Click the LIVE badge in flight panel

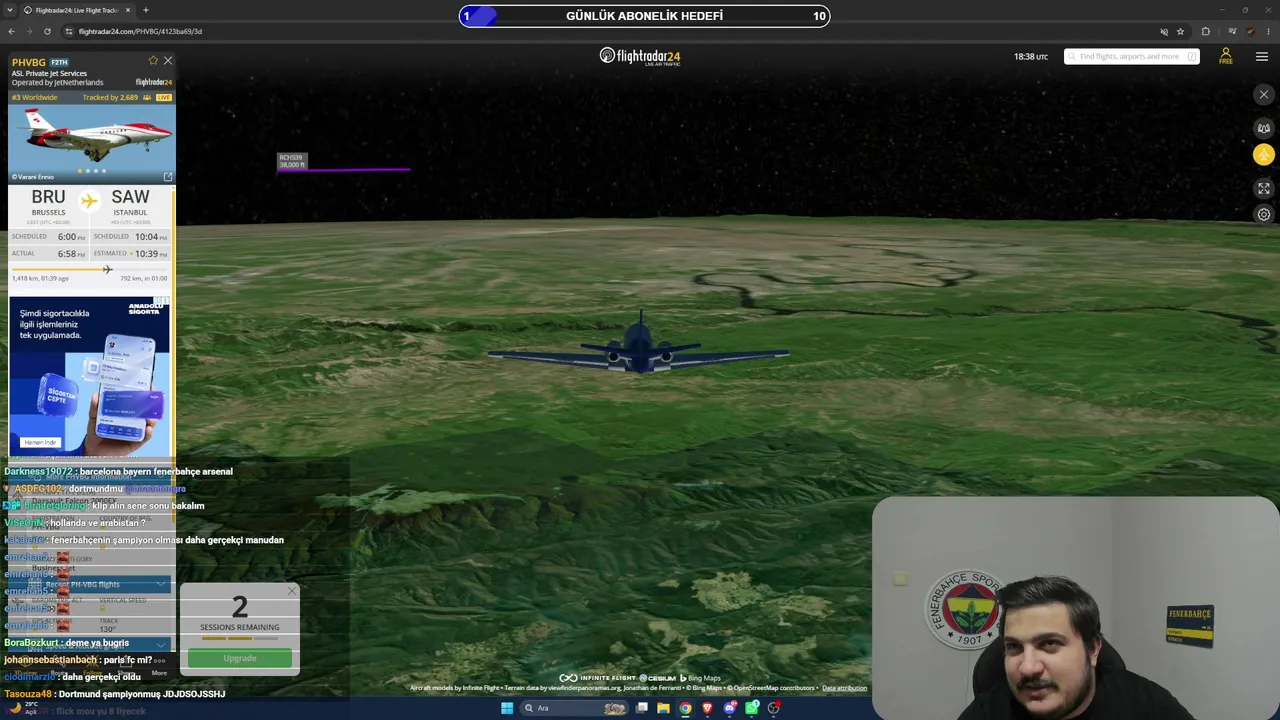click(163, 97)
